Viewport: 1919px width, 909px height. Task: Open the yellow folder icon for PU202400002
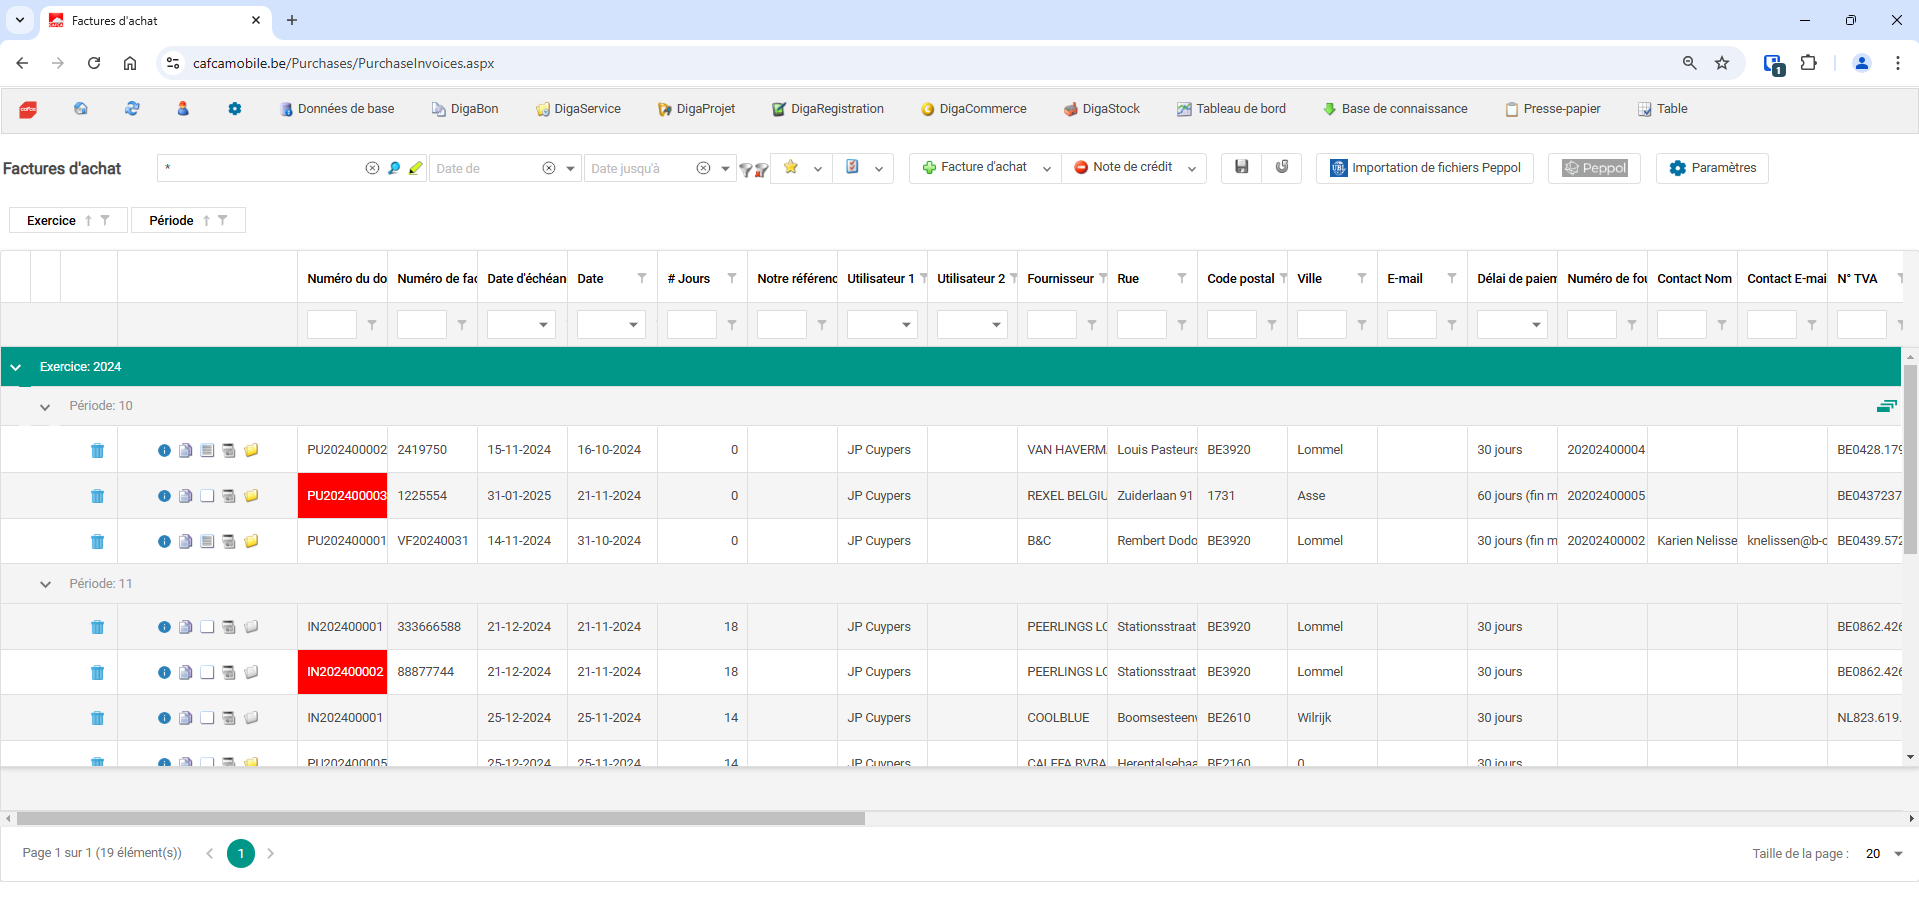coord(251,450)
